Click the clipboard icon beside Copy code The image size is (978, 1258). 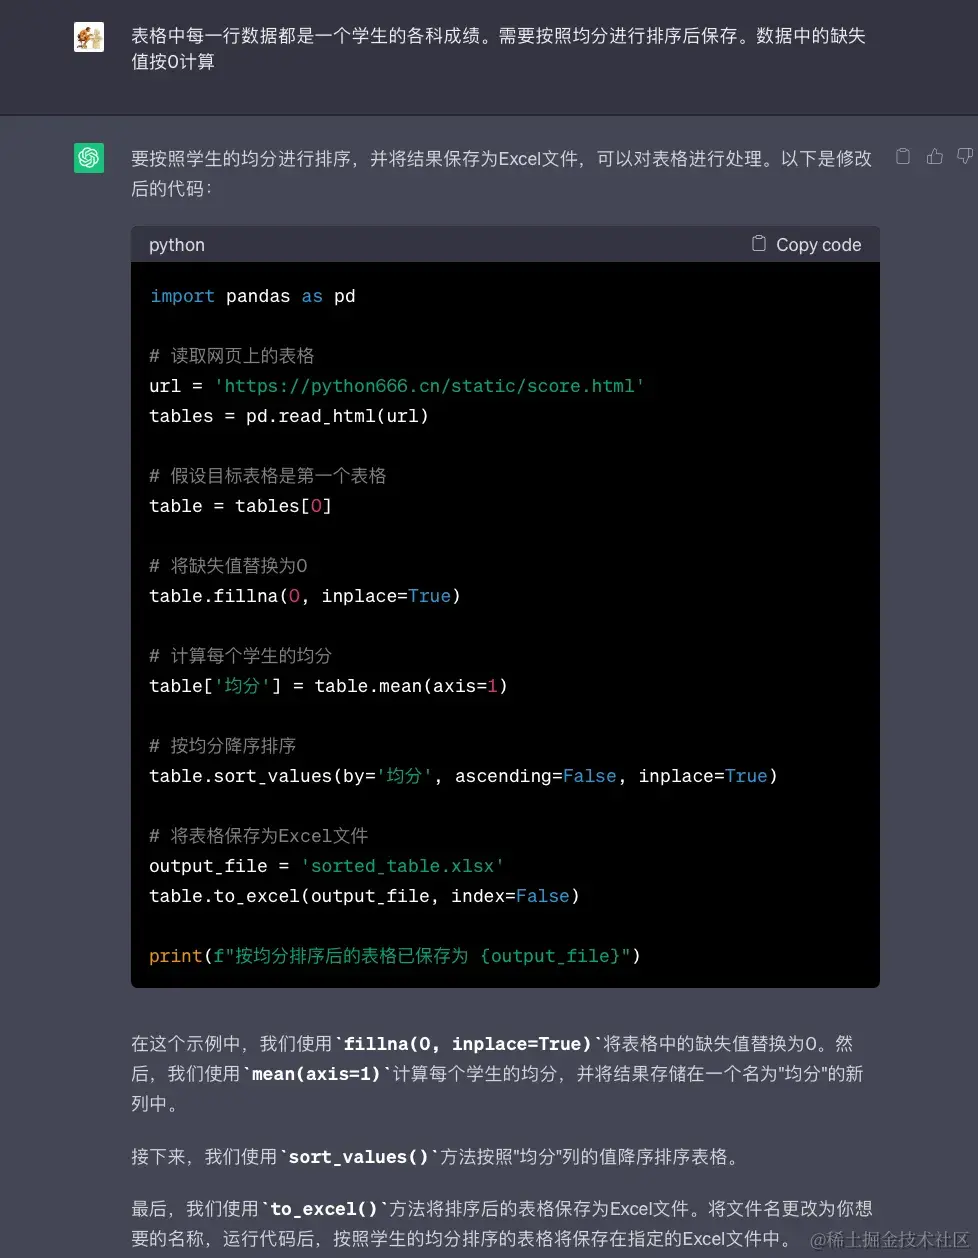tap(757, 244)
